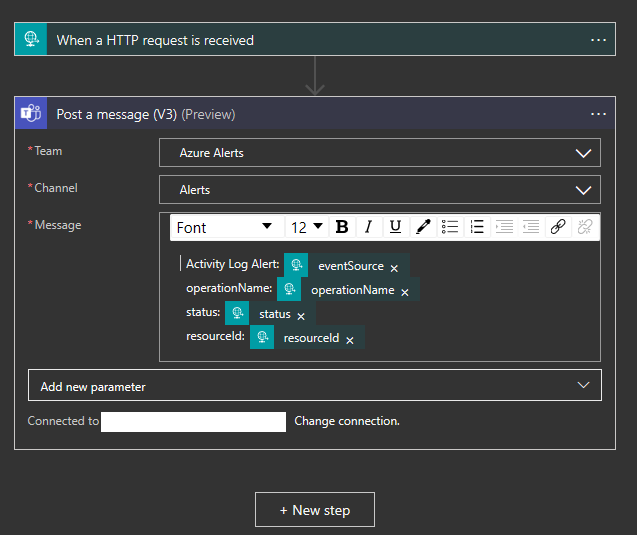This screenshot has width=637, height=535.
Task: Remove the status dynamic token
Action: [301, 316]
